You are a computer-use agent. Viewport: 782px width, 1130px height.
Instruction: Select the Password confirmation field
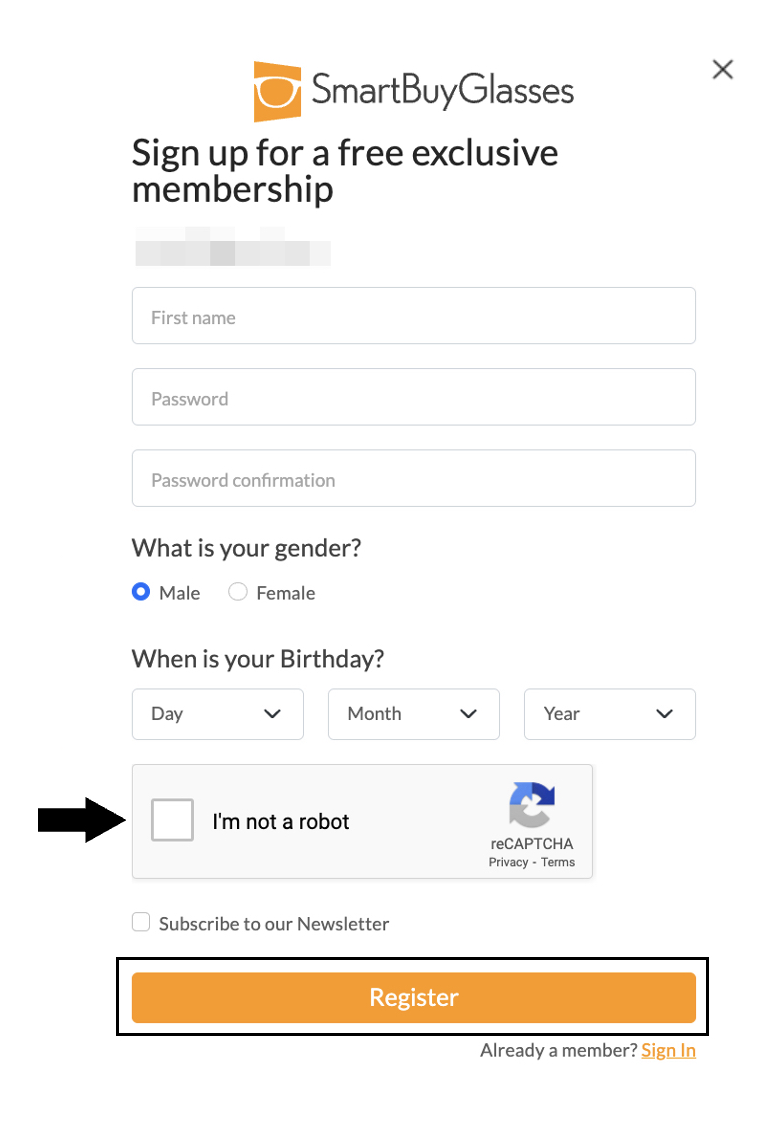413,478
